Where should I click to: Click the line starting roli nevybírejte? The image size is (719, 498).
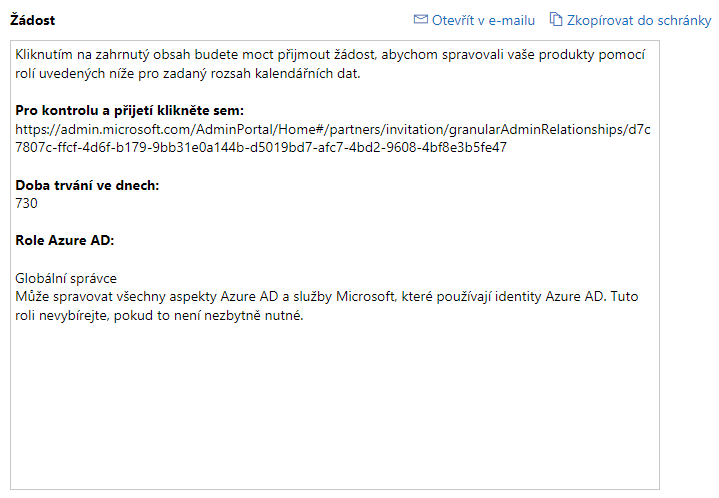[x=159, y=315]
